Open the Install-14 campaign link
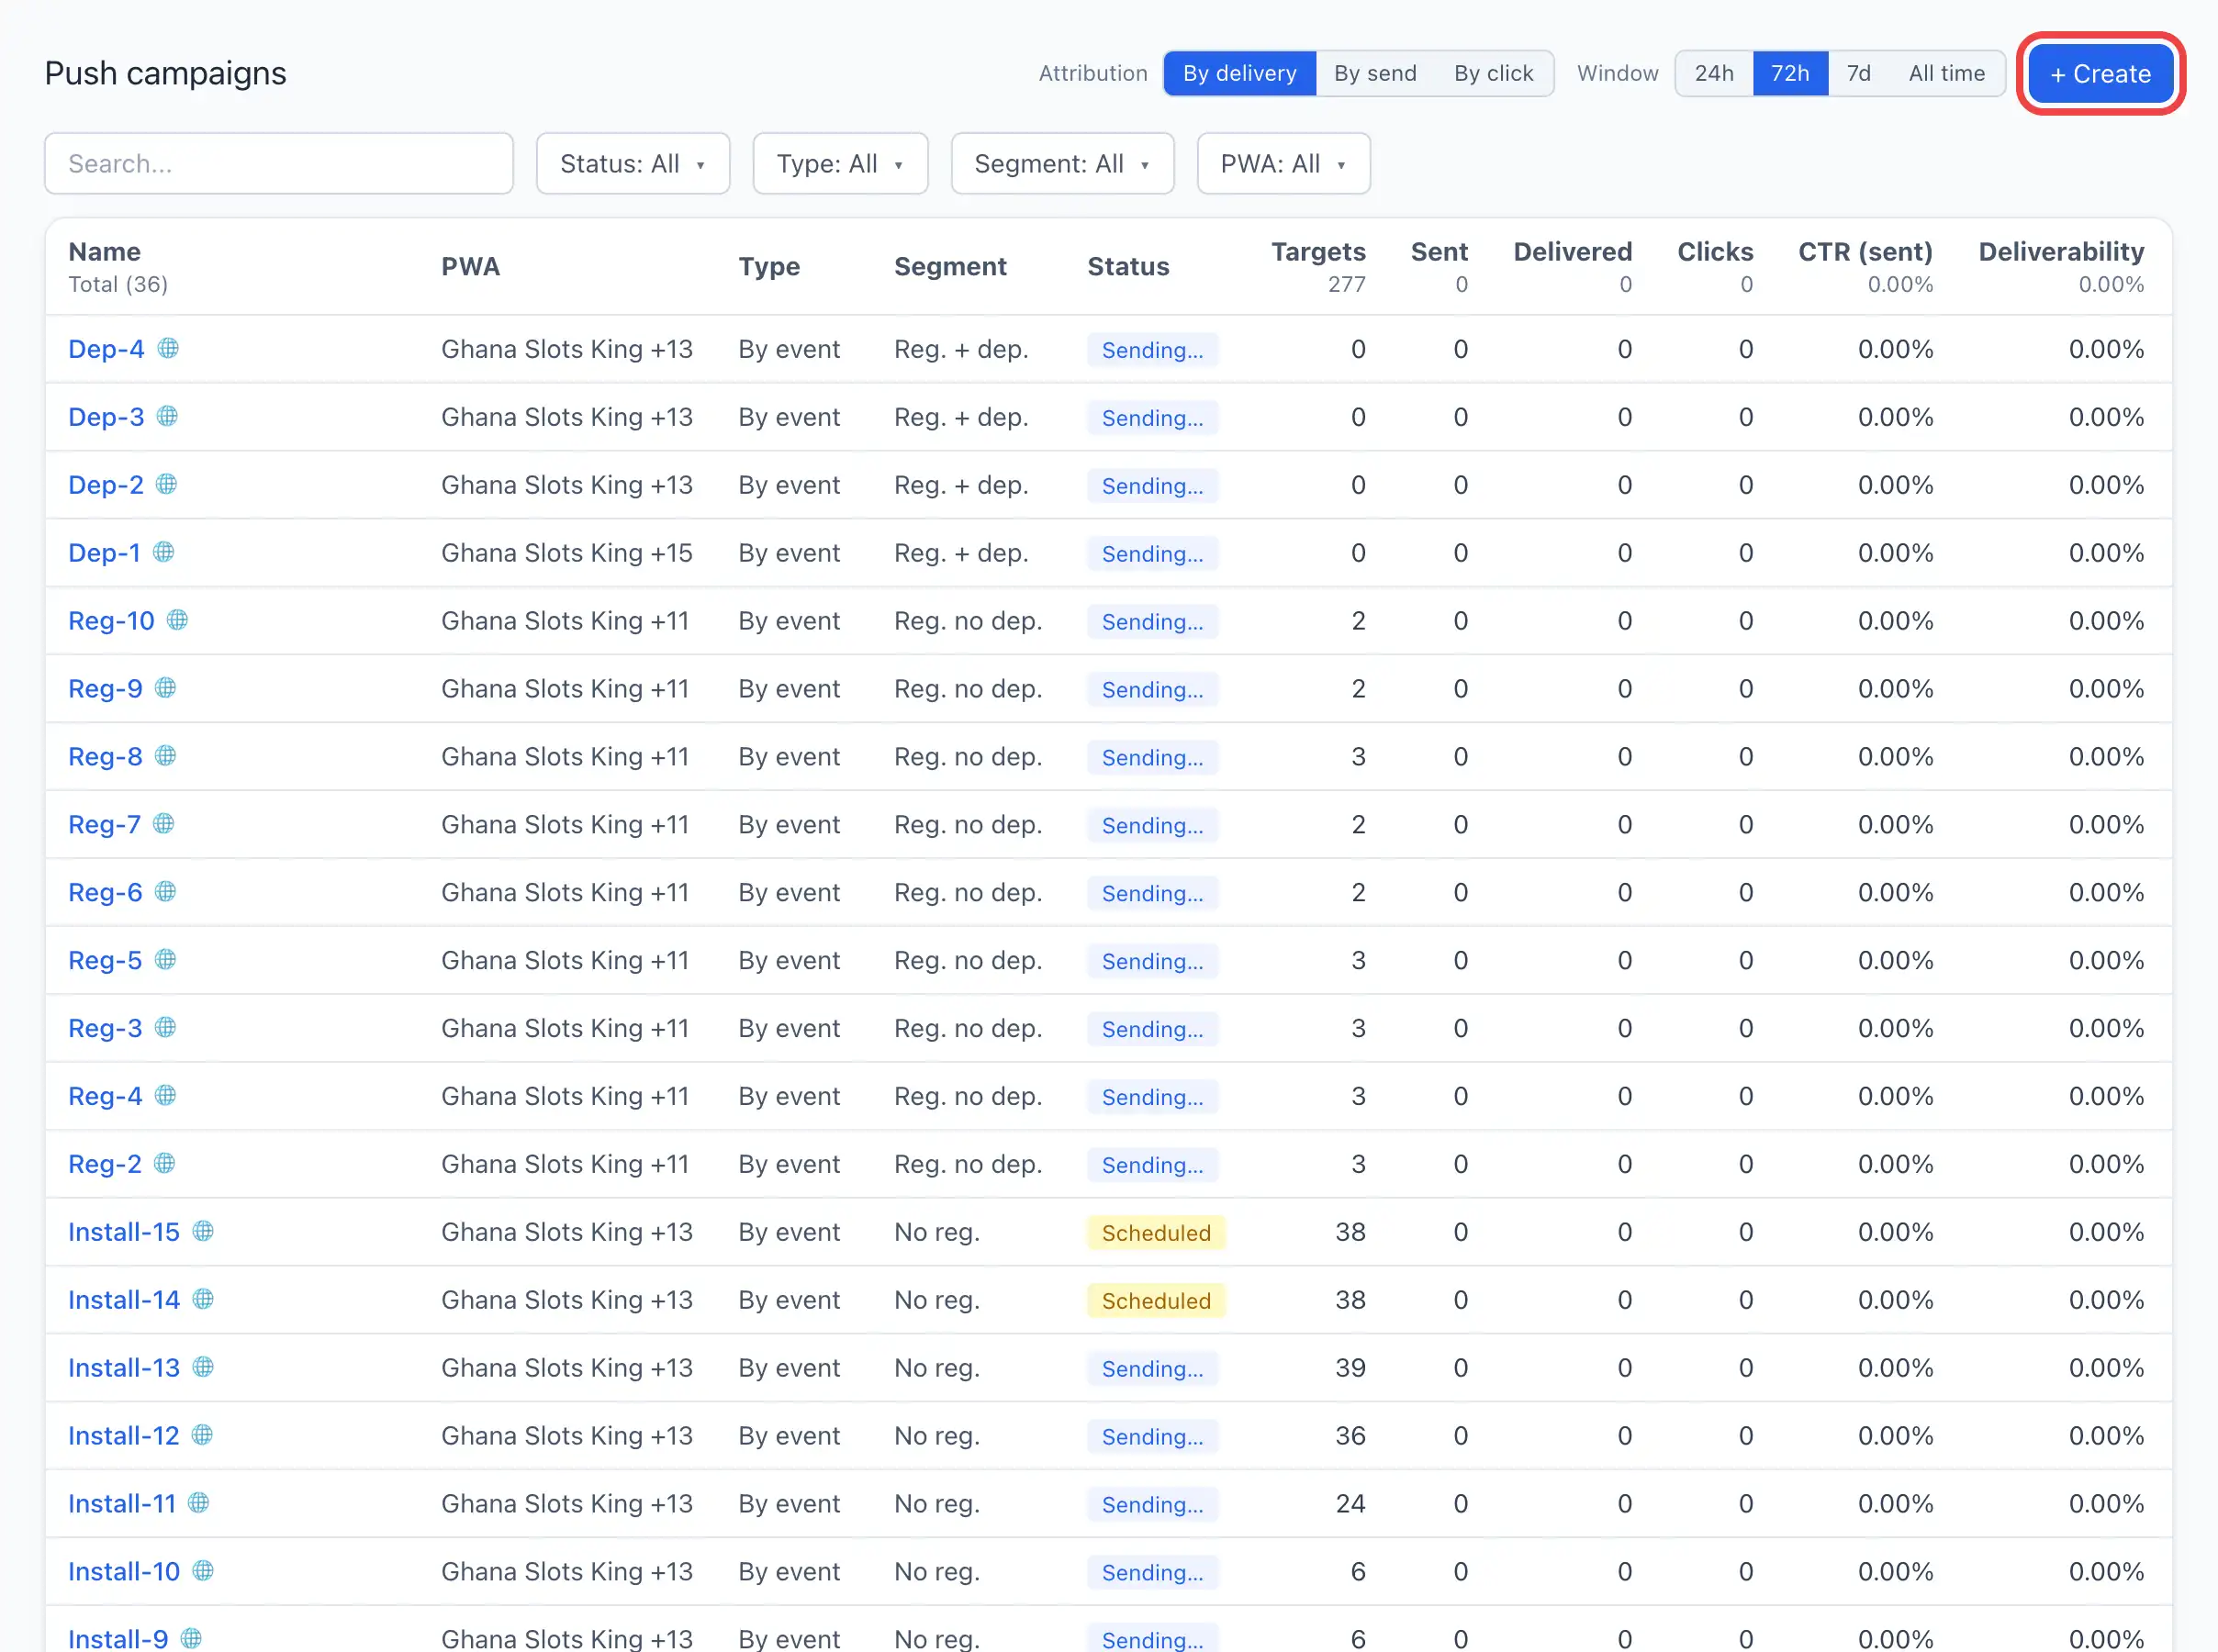Image resolution: width=2218 pixels, height=1652 pixels. (124, 1300)
